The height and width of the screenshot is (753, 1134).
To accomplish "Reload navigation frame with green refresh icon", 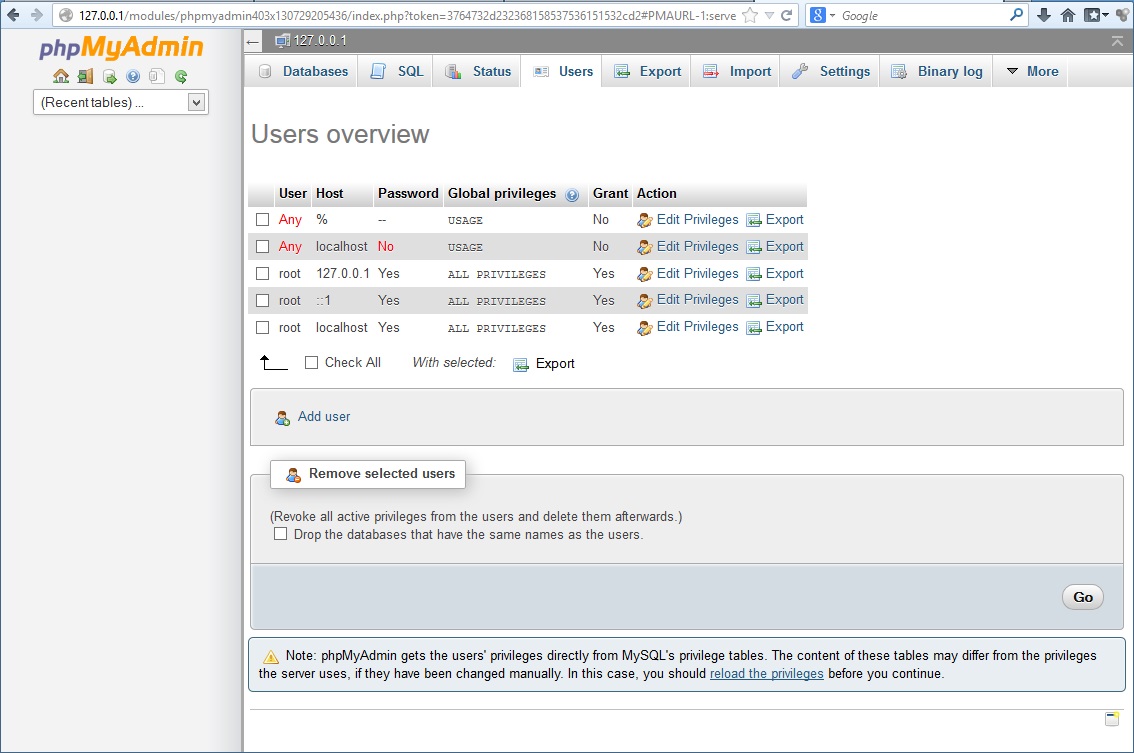I will tap(181, 77).
